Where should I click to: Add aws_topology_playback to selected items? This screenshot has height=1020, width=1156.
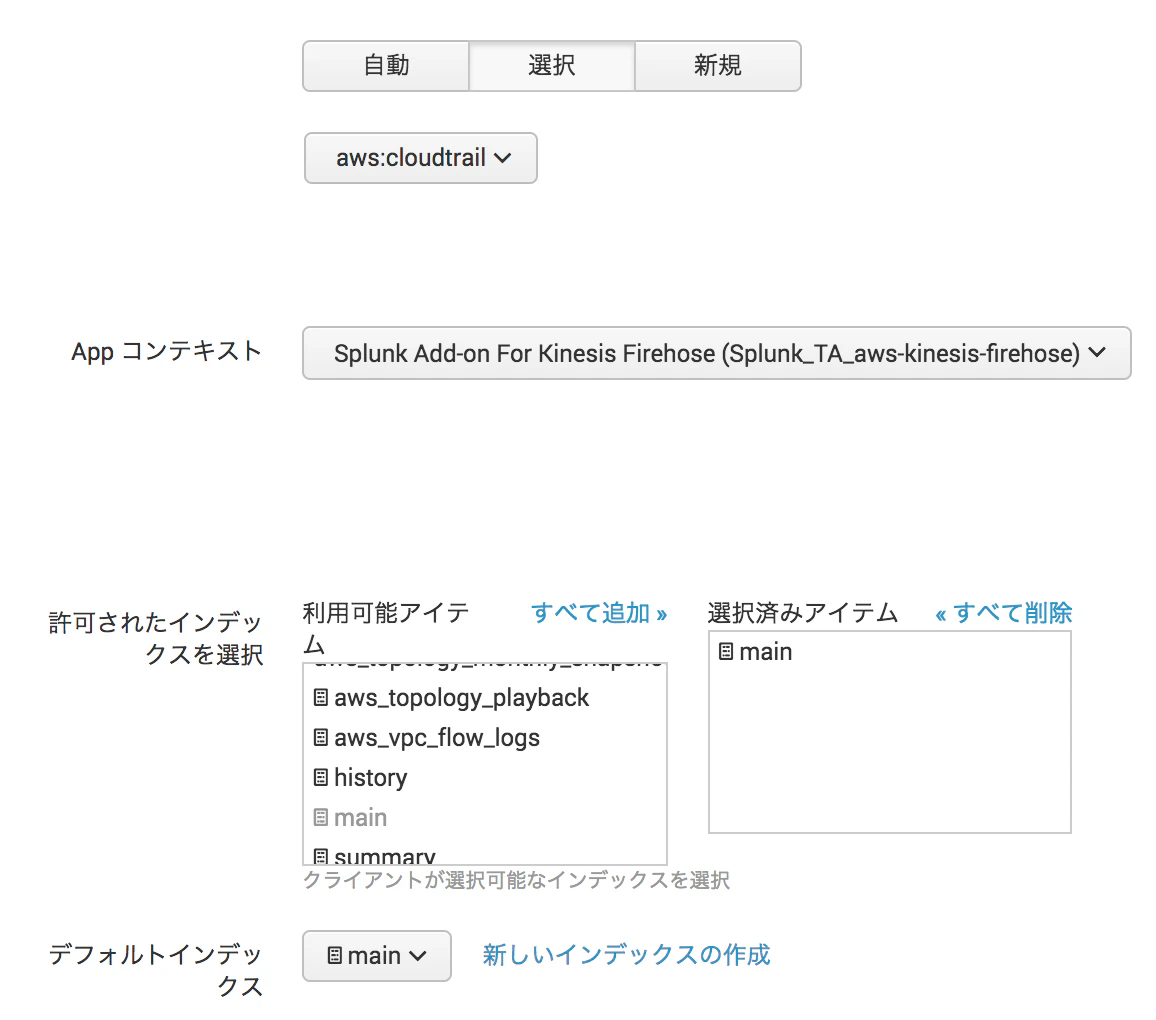point(462,698)
